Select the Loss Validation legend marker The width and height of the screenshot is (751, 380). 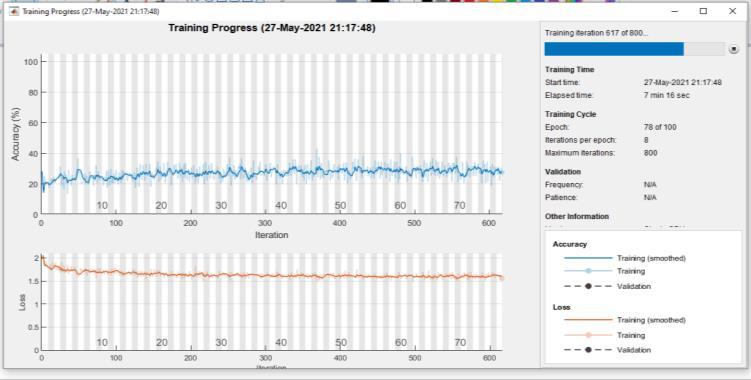point(589,350)
